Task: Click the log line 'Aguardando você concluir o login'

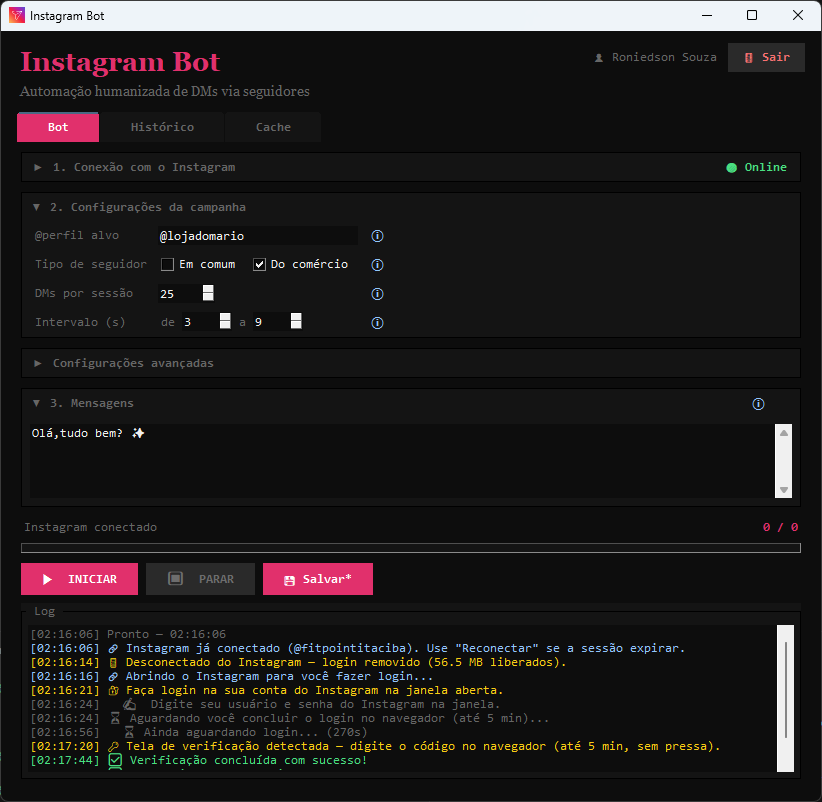Action: 290,718
